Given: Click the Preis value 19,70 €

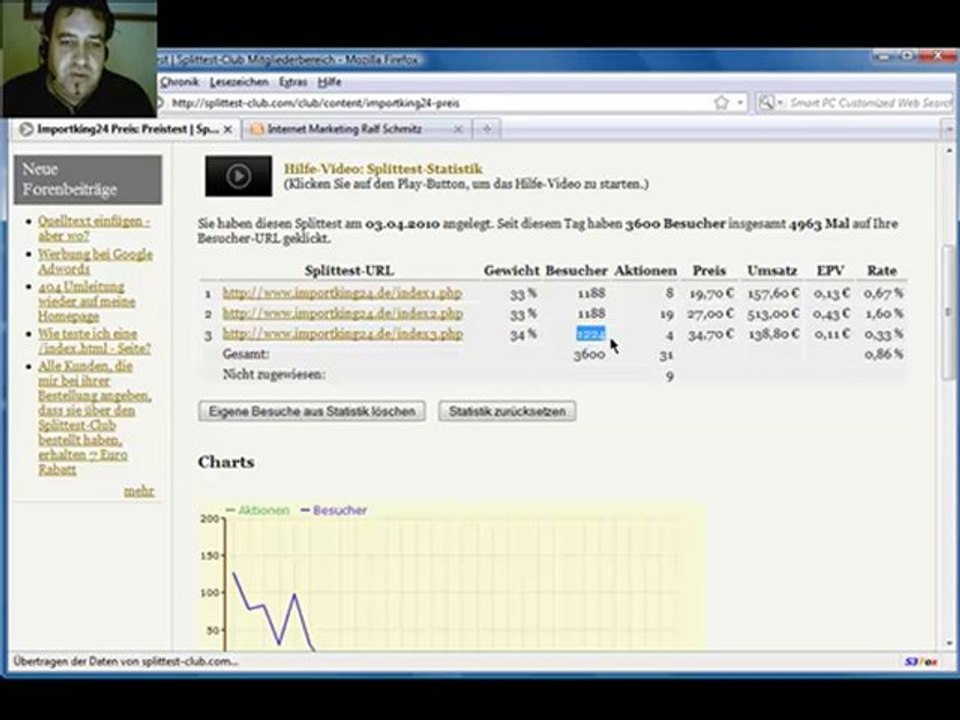Looking at the screenshot, I should (711, 293).
